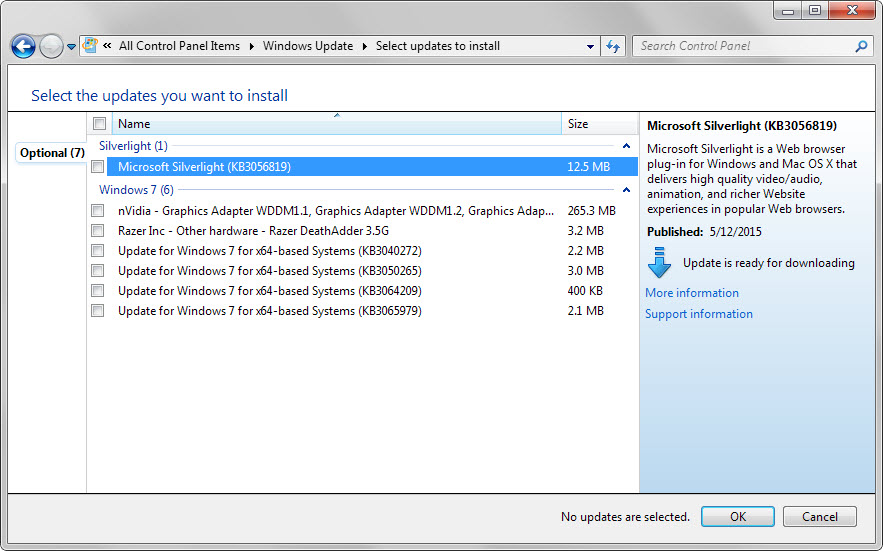The height and width of the screenshot is (551, 883).
Task: Click the Cancel button
Action: click(x=819, y=517)
